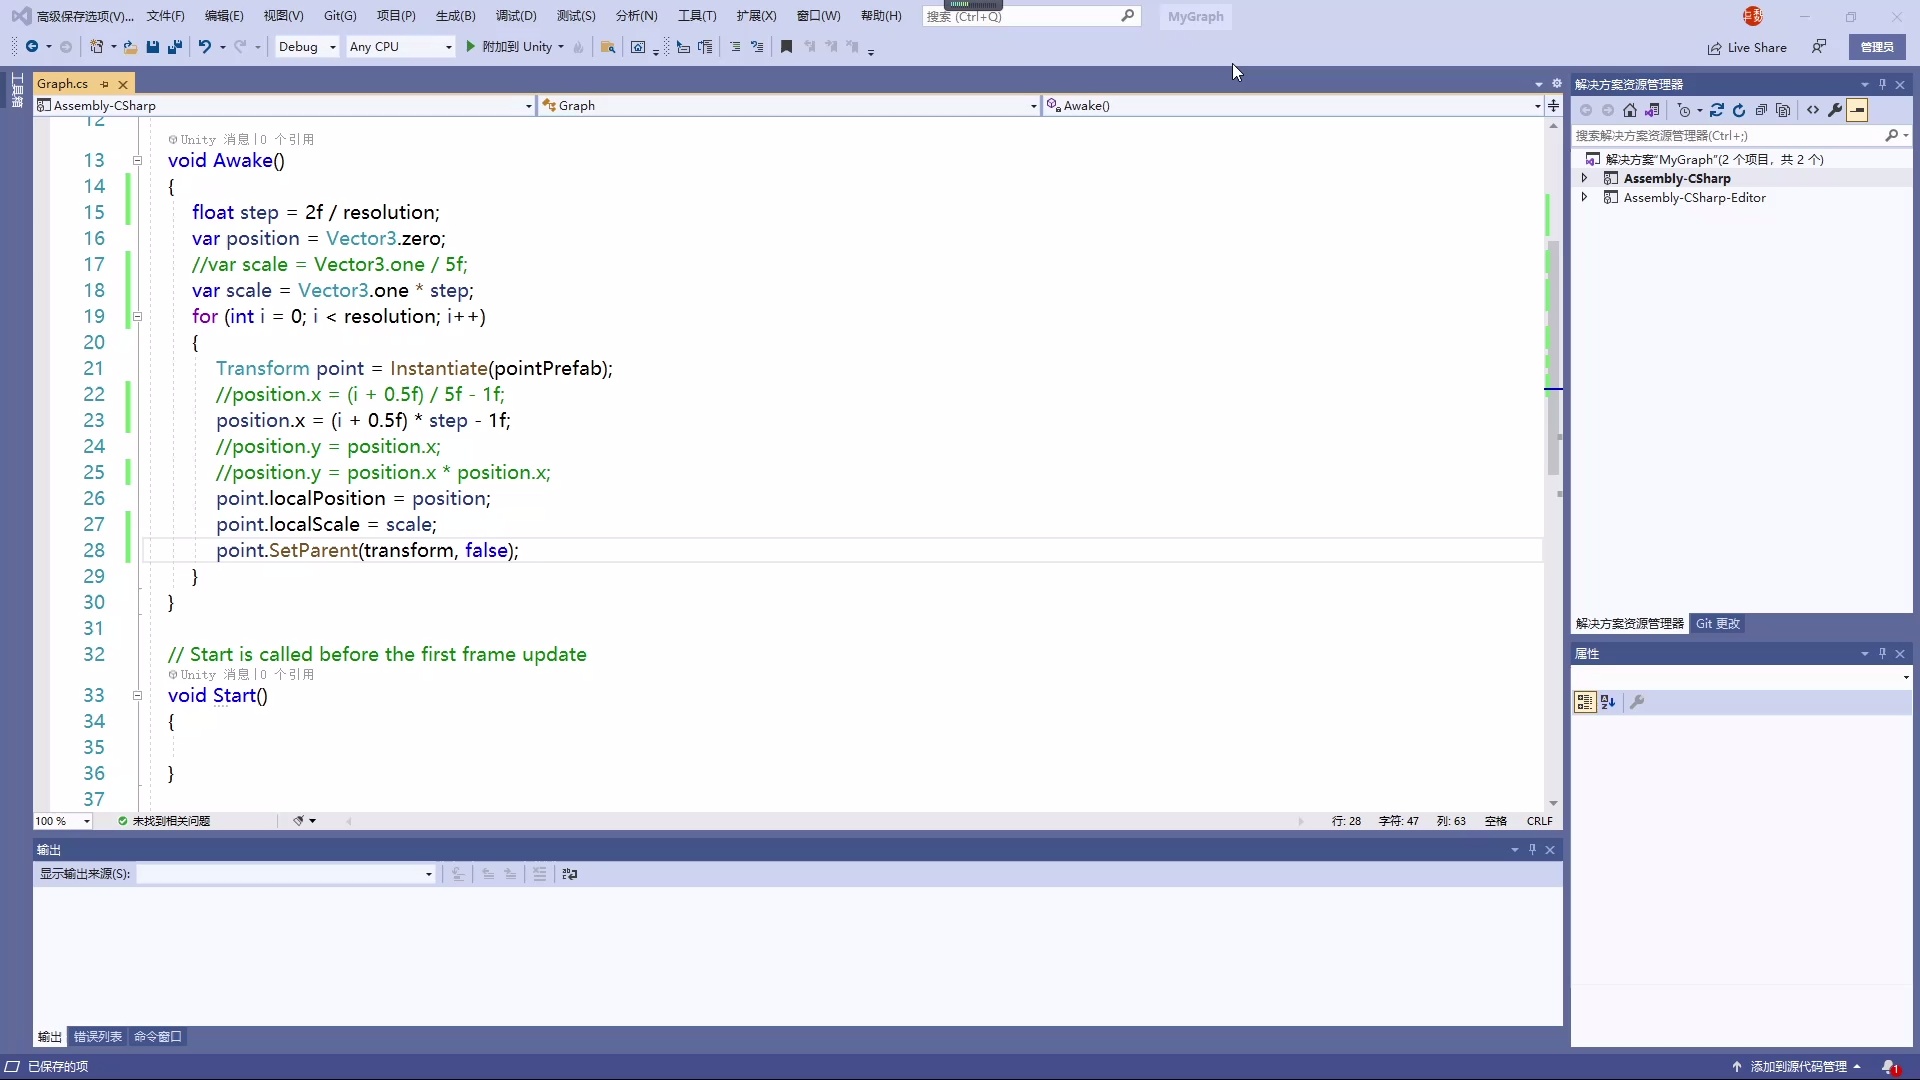Switch to the Git 更改 tab
Viewport: 1920px width, 1080px height.
1717,624
